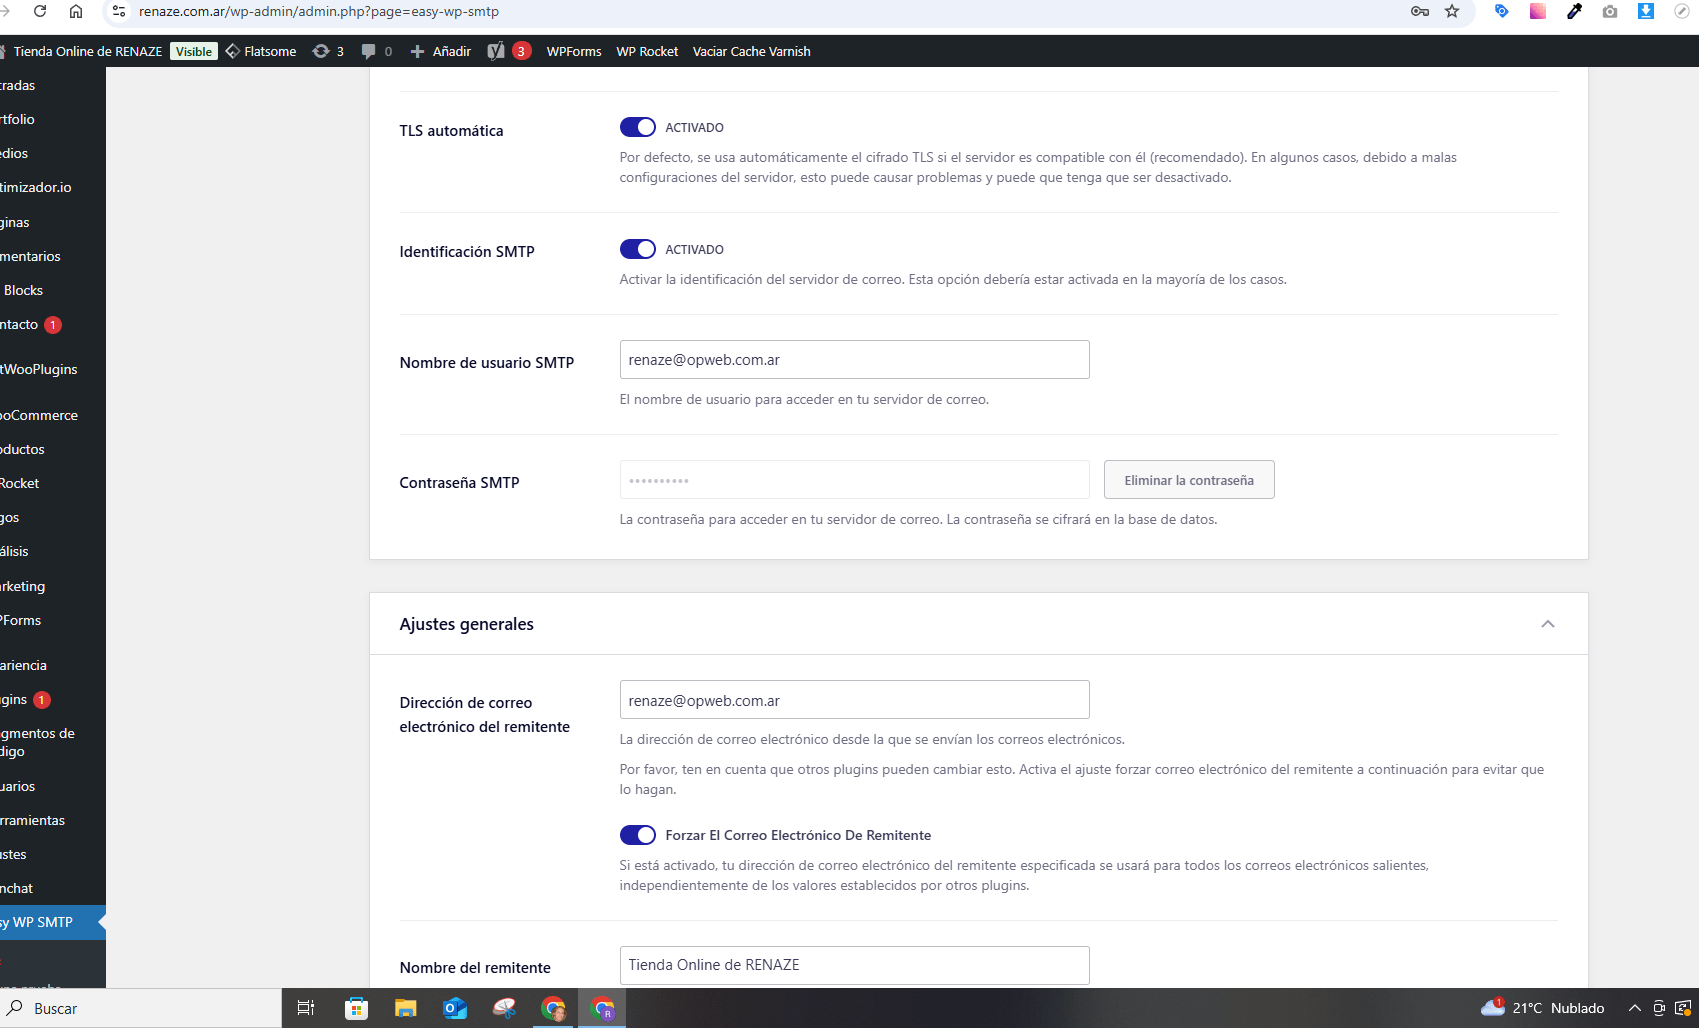Image resolution: width=1699 pixels, height=1028 pixels.
Task: Open the Snipping Tool from the taskbar
Action: (504, 1008)
